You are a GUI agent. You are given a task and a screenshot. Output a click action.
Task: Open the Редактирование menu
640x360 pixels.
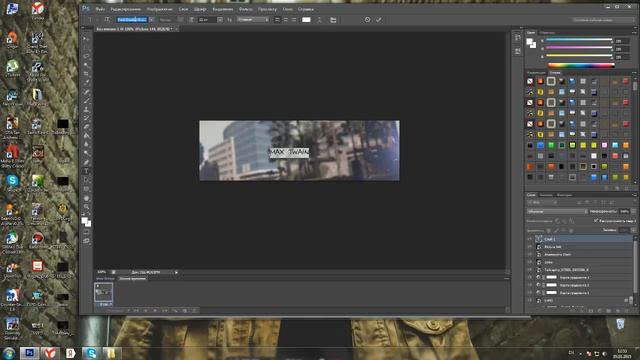tap(125, 9)
